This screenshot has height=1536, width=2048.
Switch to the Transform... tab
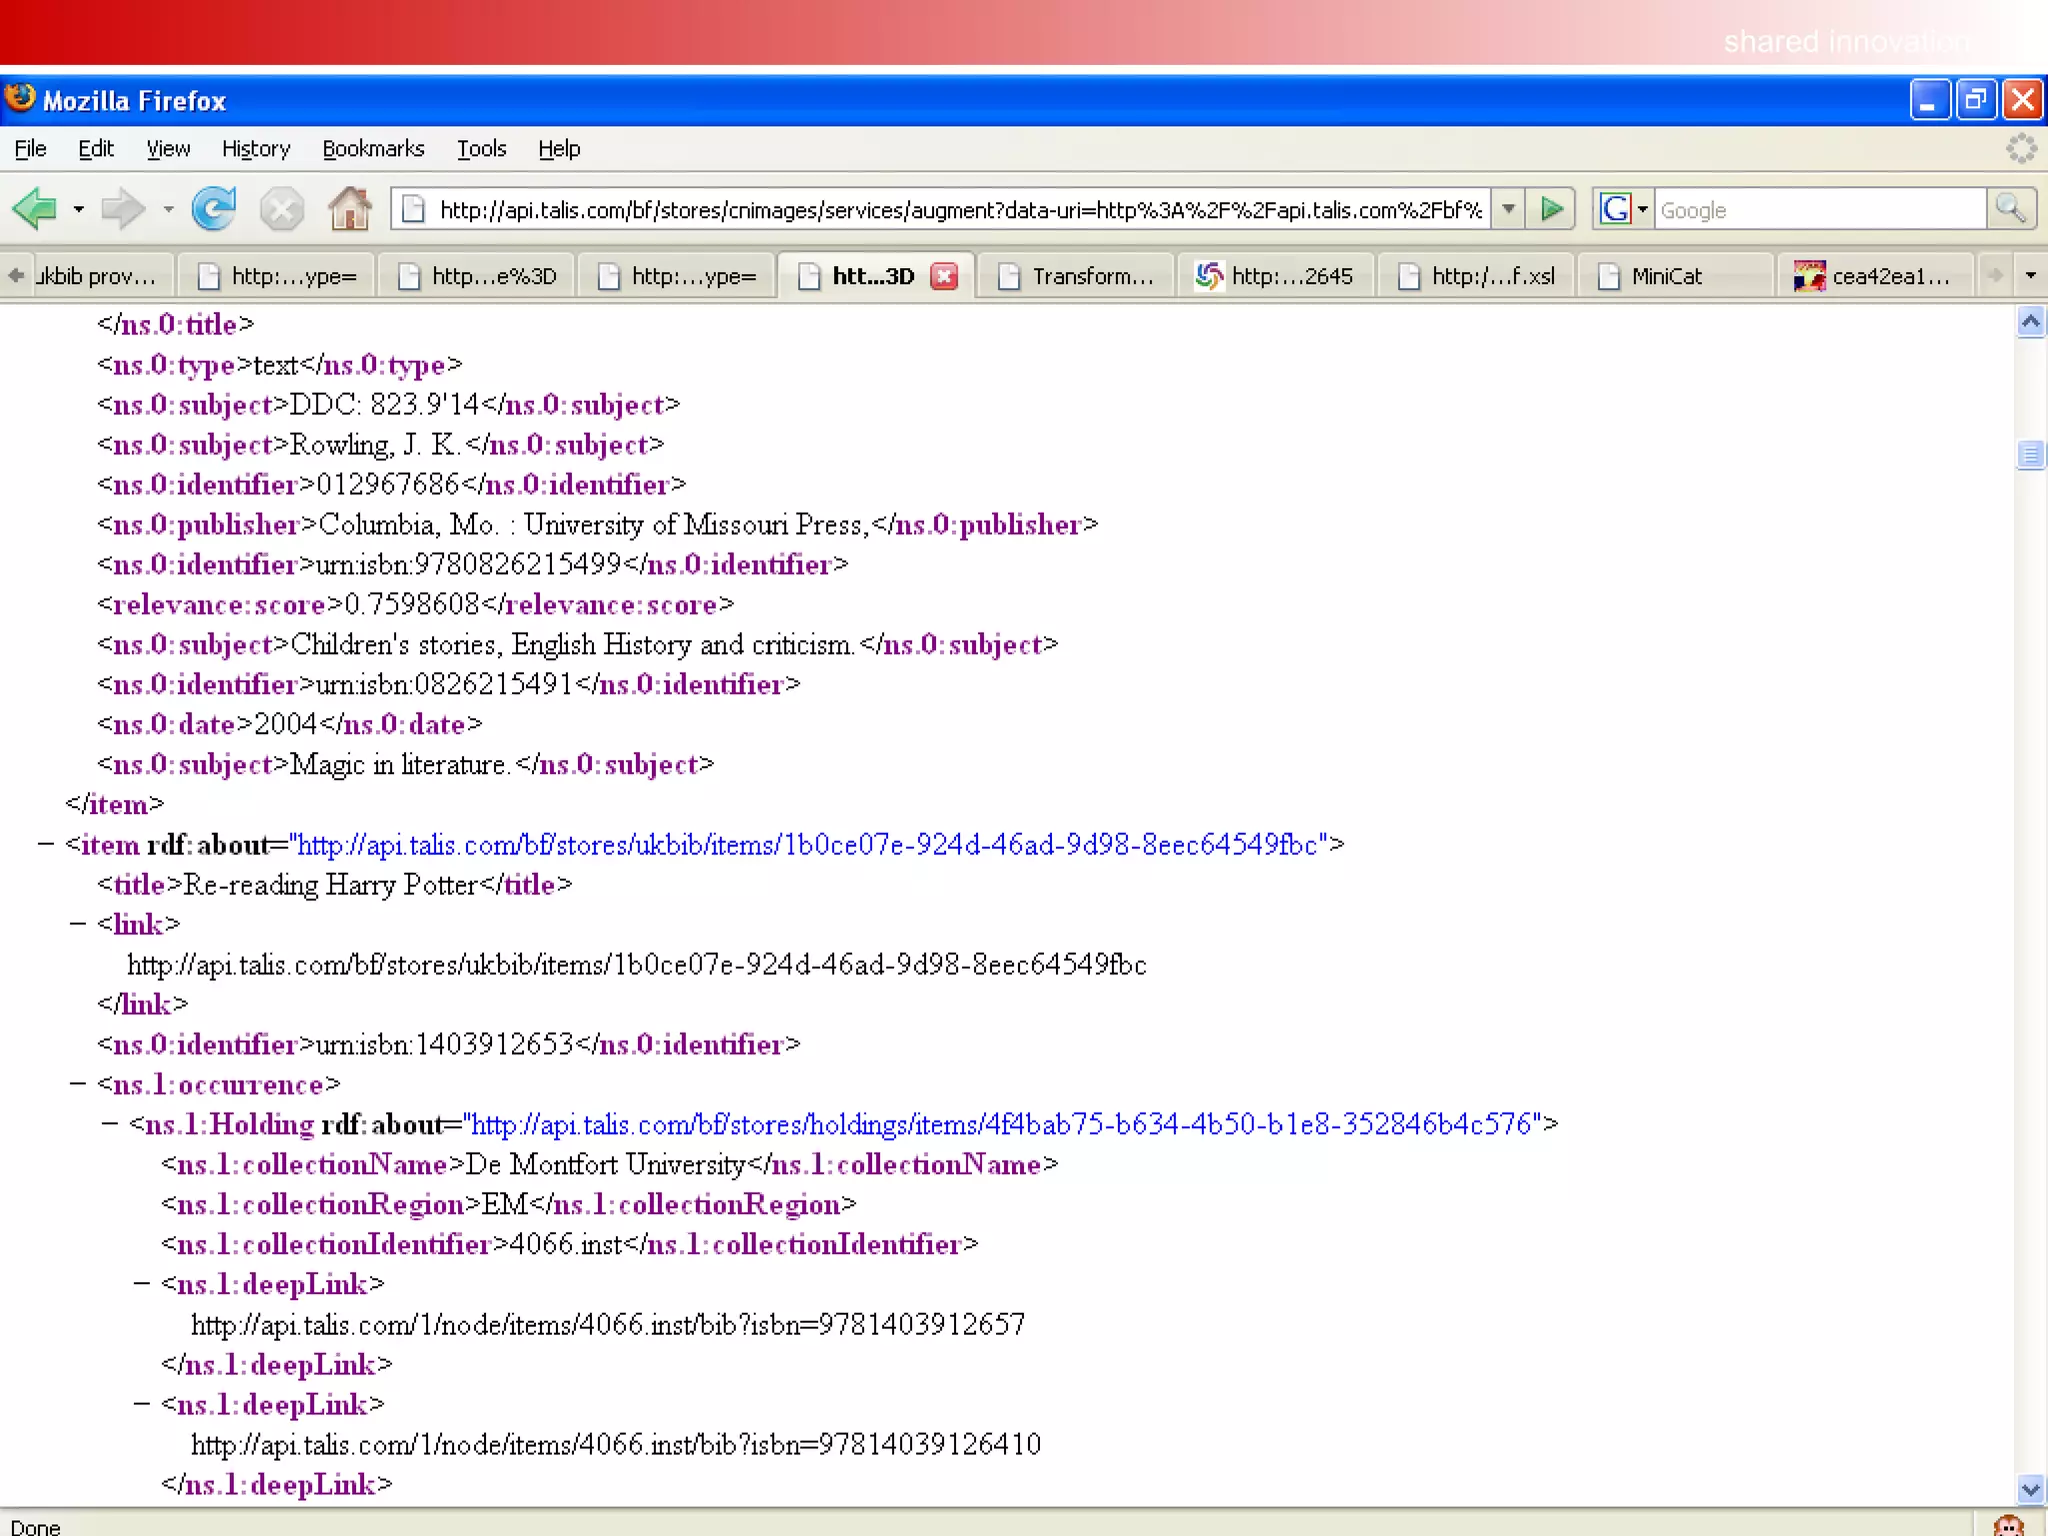pyautogui.click(x=1092, y=276)
